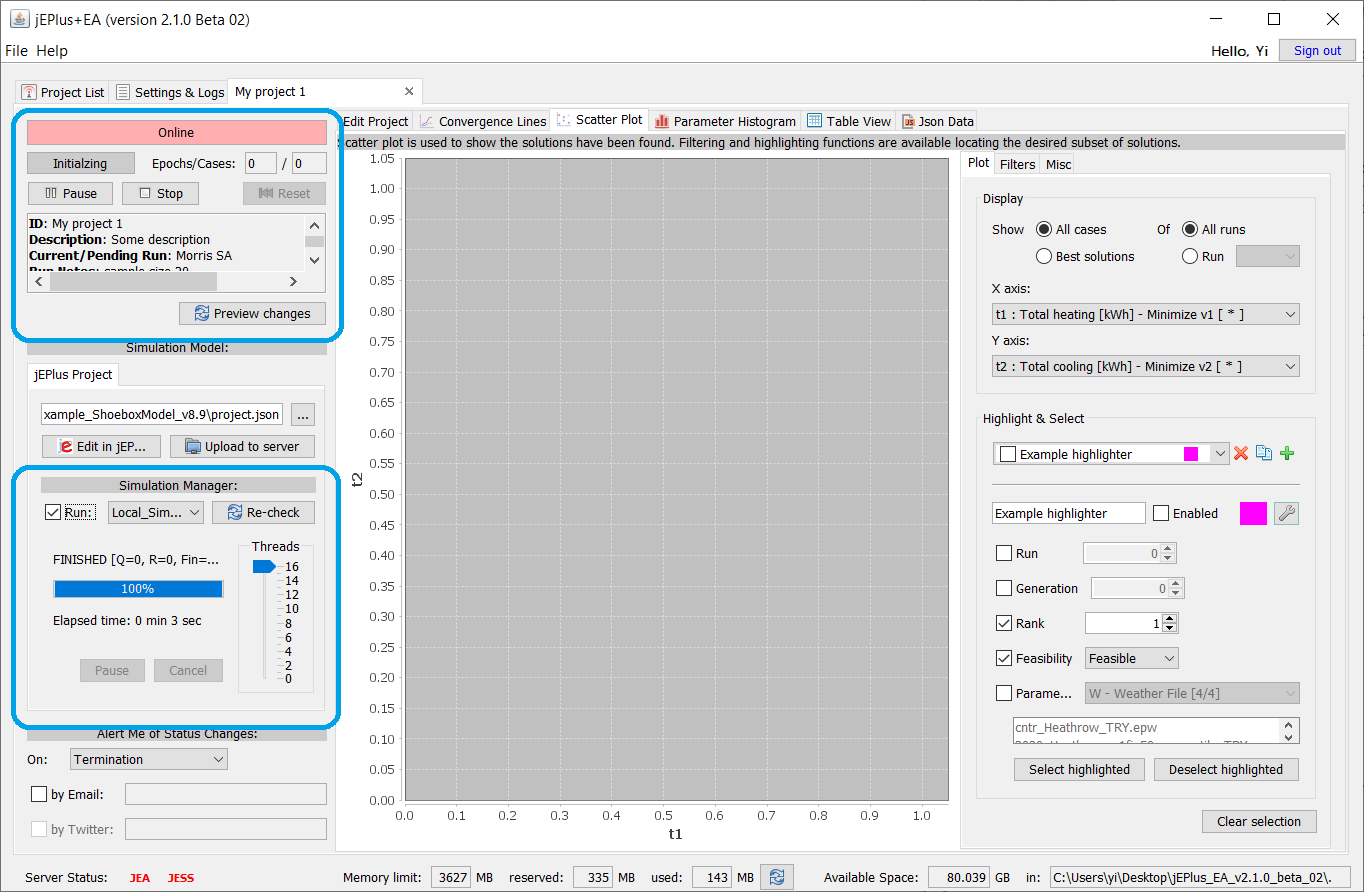Open the Settings & Logs tab
The height and width of the screenshot is (892, 1364).
coord(170,92)
